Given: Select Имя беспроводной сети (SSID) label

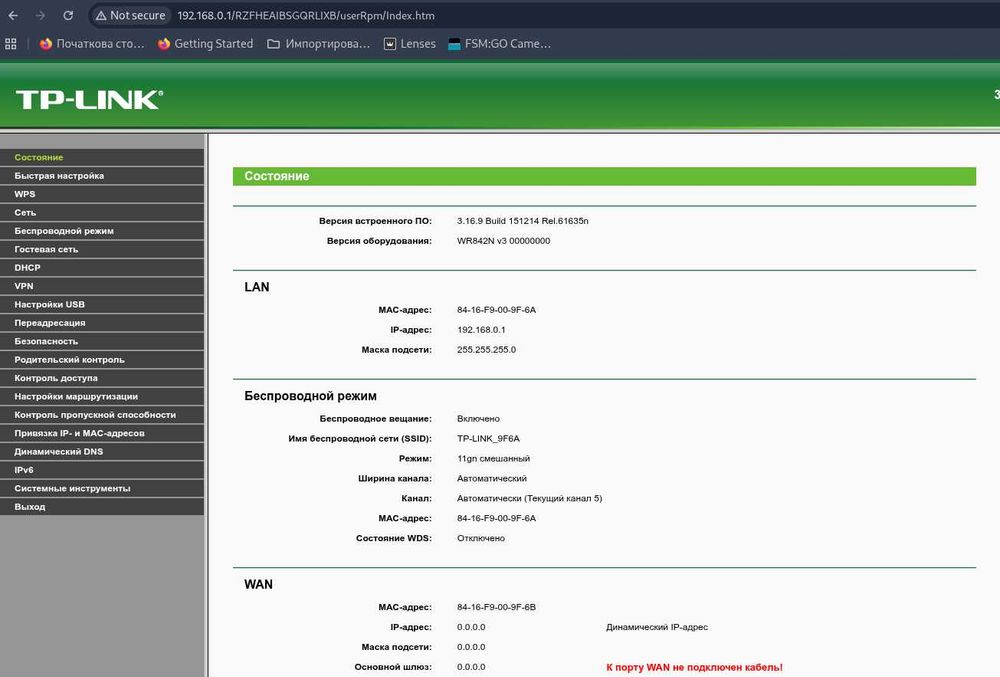Looking at the screenshot, I should tap(360, 439).
